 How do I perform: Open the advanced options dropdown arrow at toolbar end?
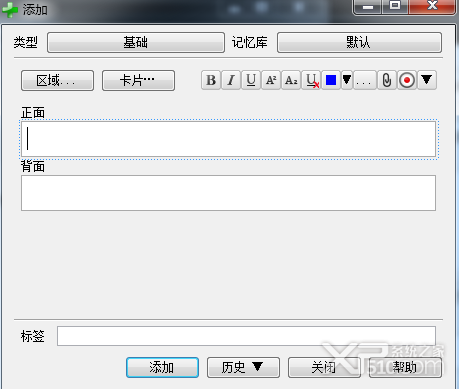pyautogui.click(x=427, y=80)
